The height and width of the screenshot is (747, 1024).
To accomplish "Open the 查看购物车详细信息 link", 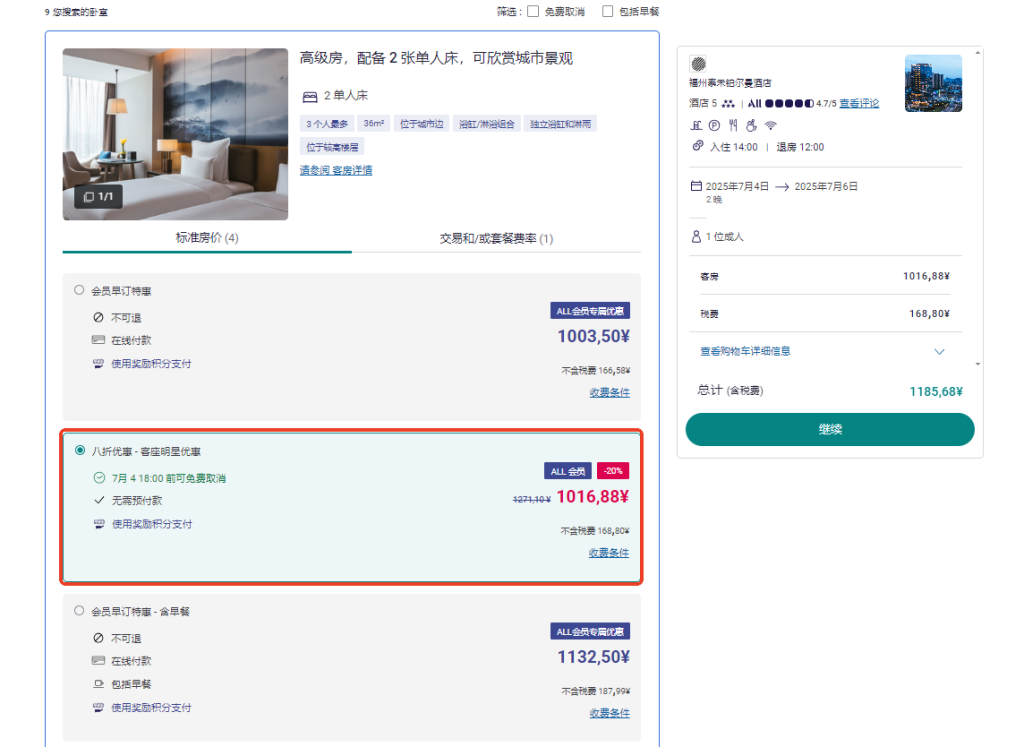I will tap(745, 351).
